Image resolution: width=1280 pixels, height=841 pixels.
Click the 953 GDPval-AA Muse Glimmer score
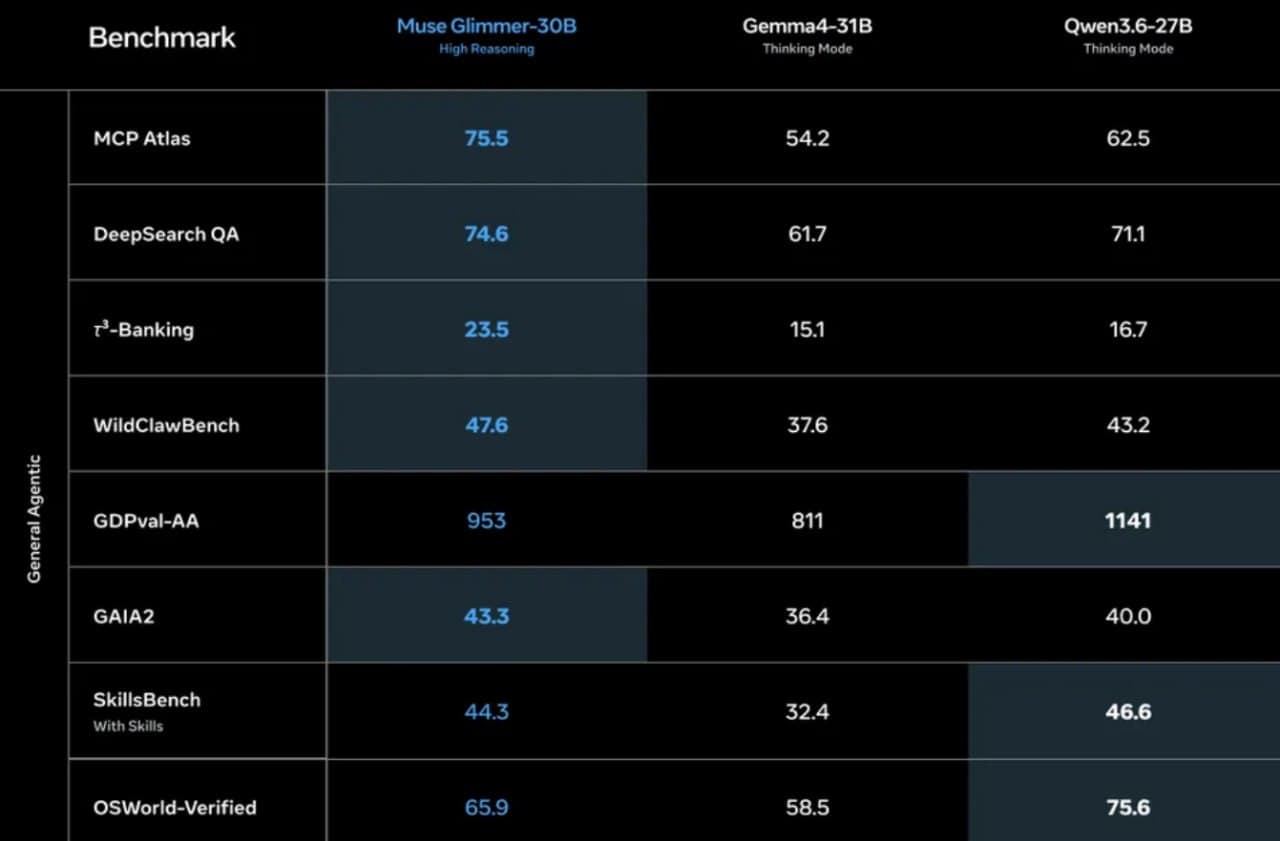click(x=486, y=521)
